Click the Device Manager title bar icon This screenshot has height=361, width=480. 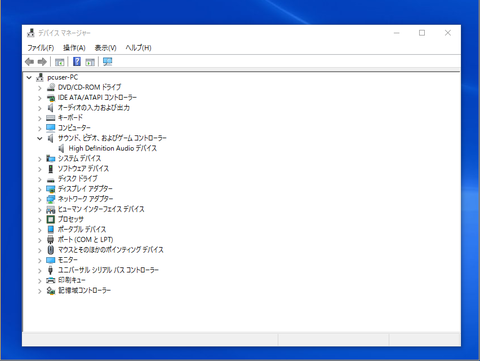click(31, 33)
